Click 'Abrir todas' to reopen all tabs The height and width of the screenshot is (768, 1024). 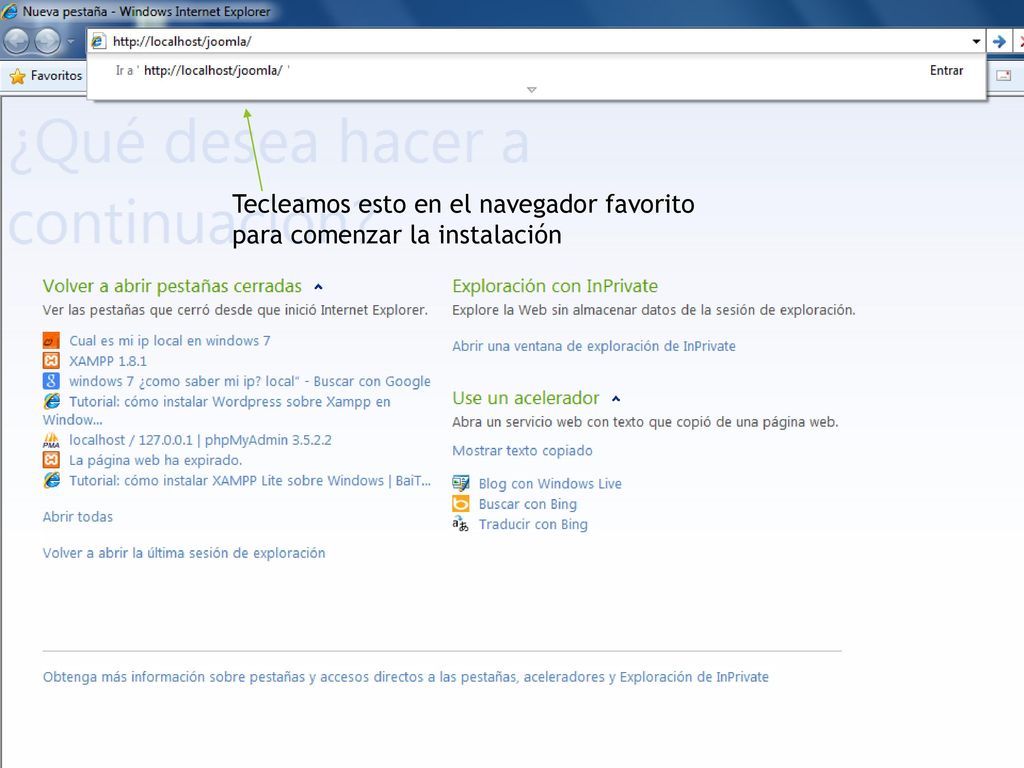click(78, 517)
